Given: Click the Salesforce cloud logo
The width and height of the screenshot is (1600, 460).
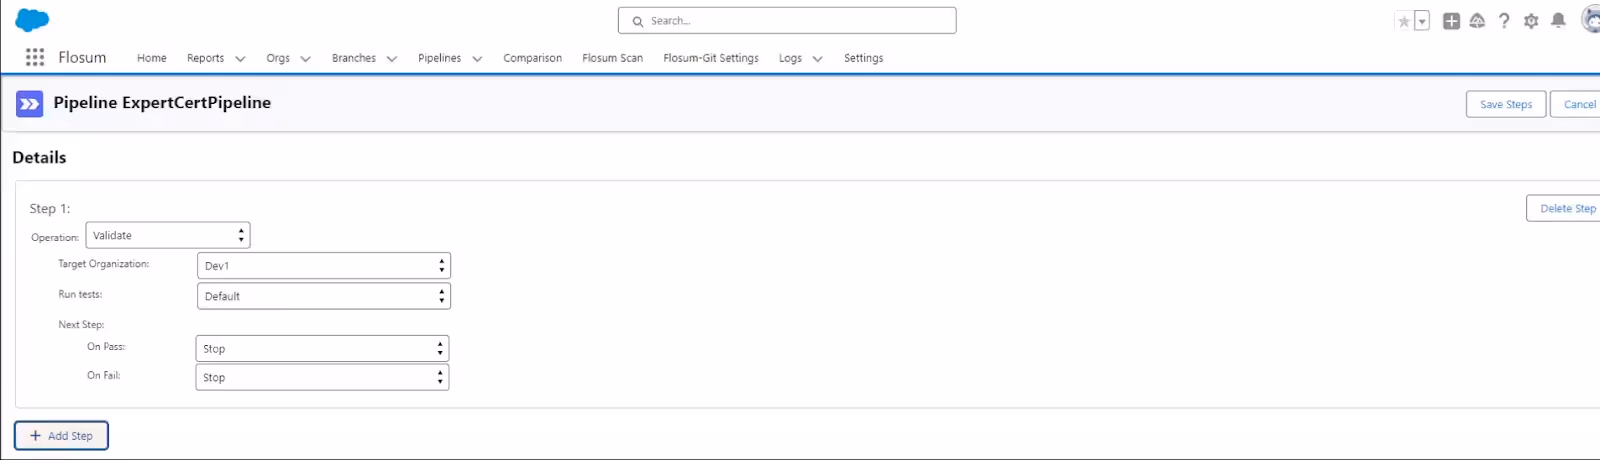Looking at the screenshot, I should [32, 20].
